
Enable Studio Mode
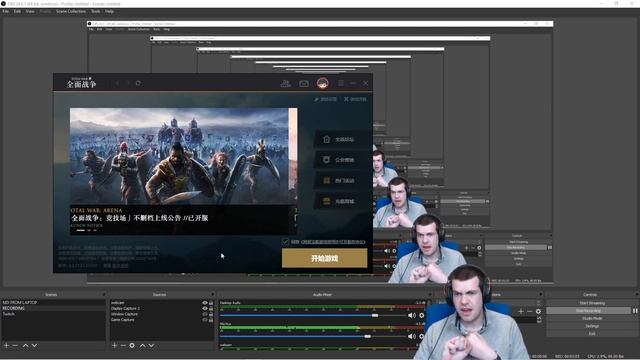(592, 318)
